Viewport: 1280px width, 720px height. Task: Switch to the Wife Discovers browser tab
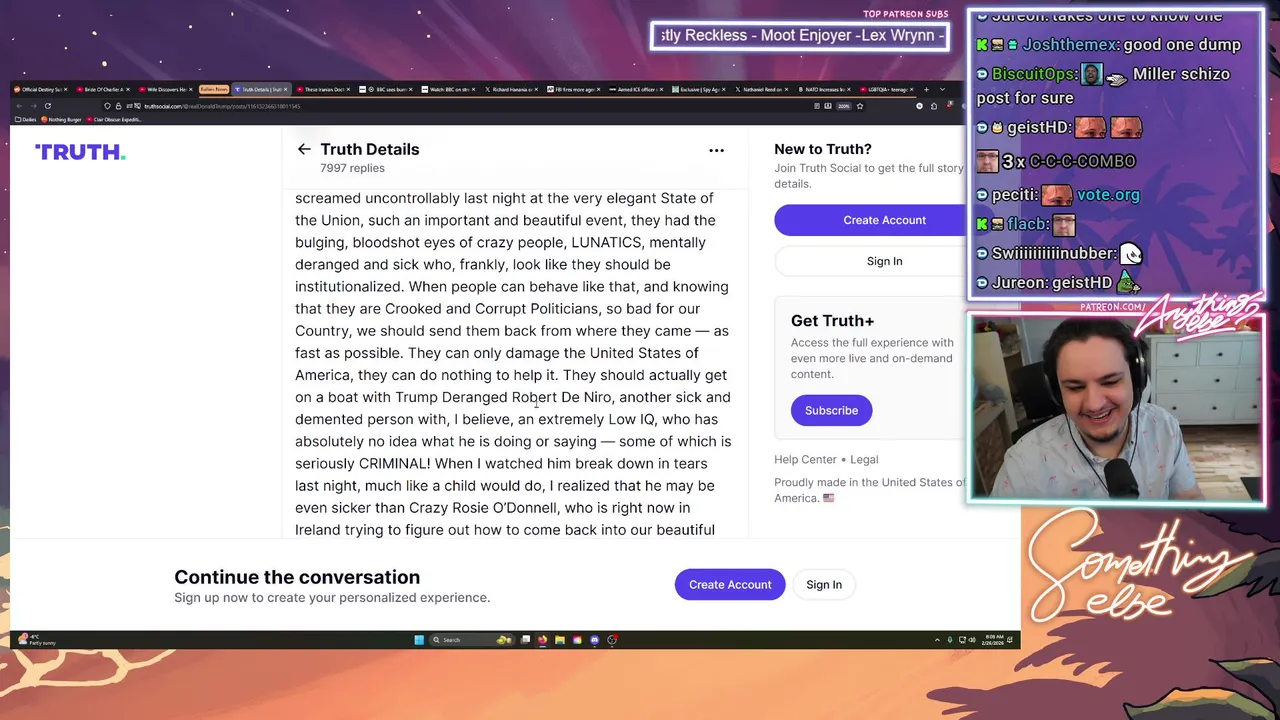167,89
